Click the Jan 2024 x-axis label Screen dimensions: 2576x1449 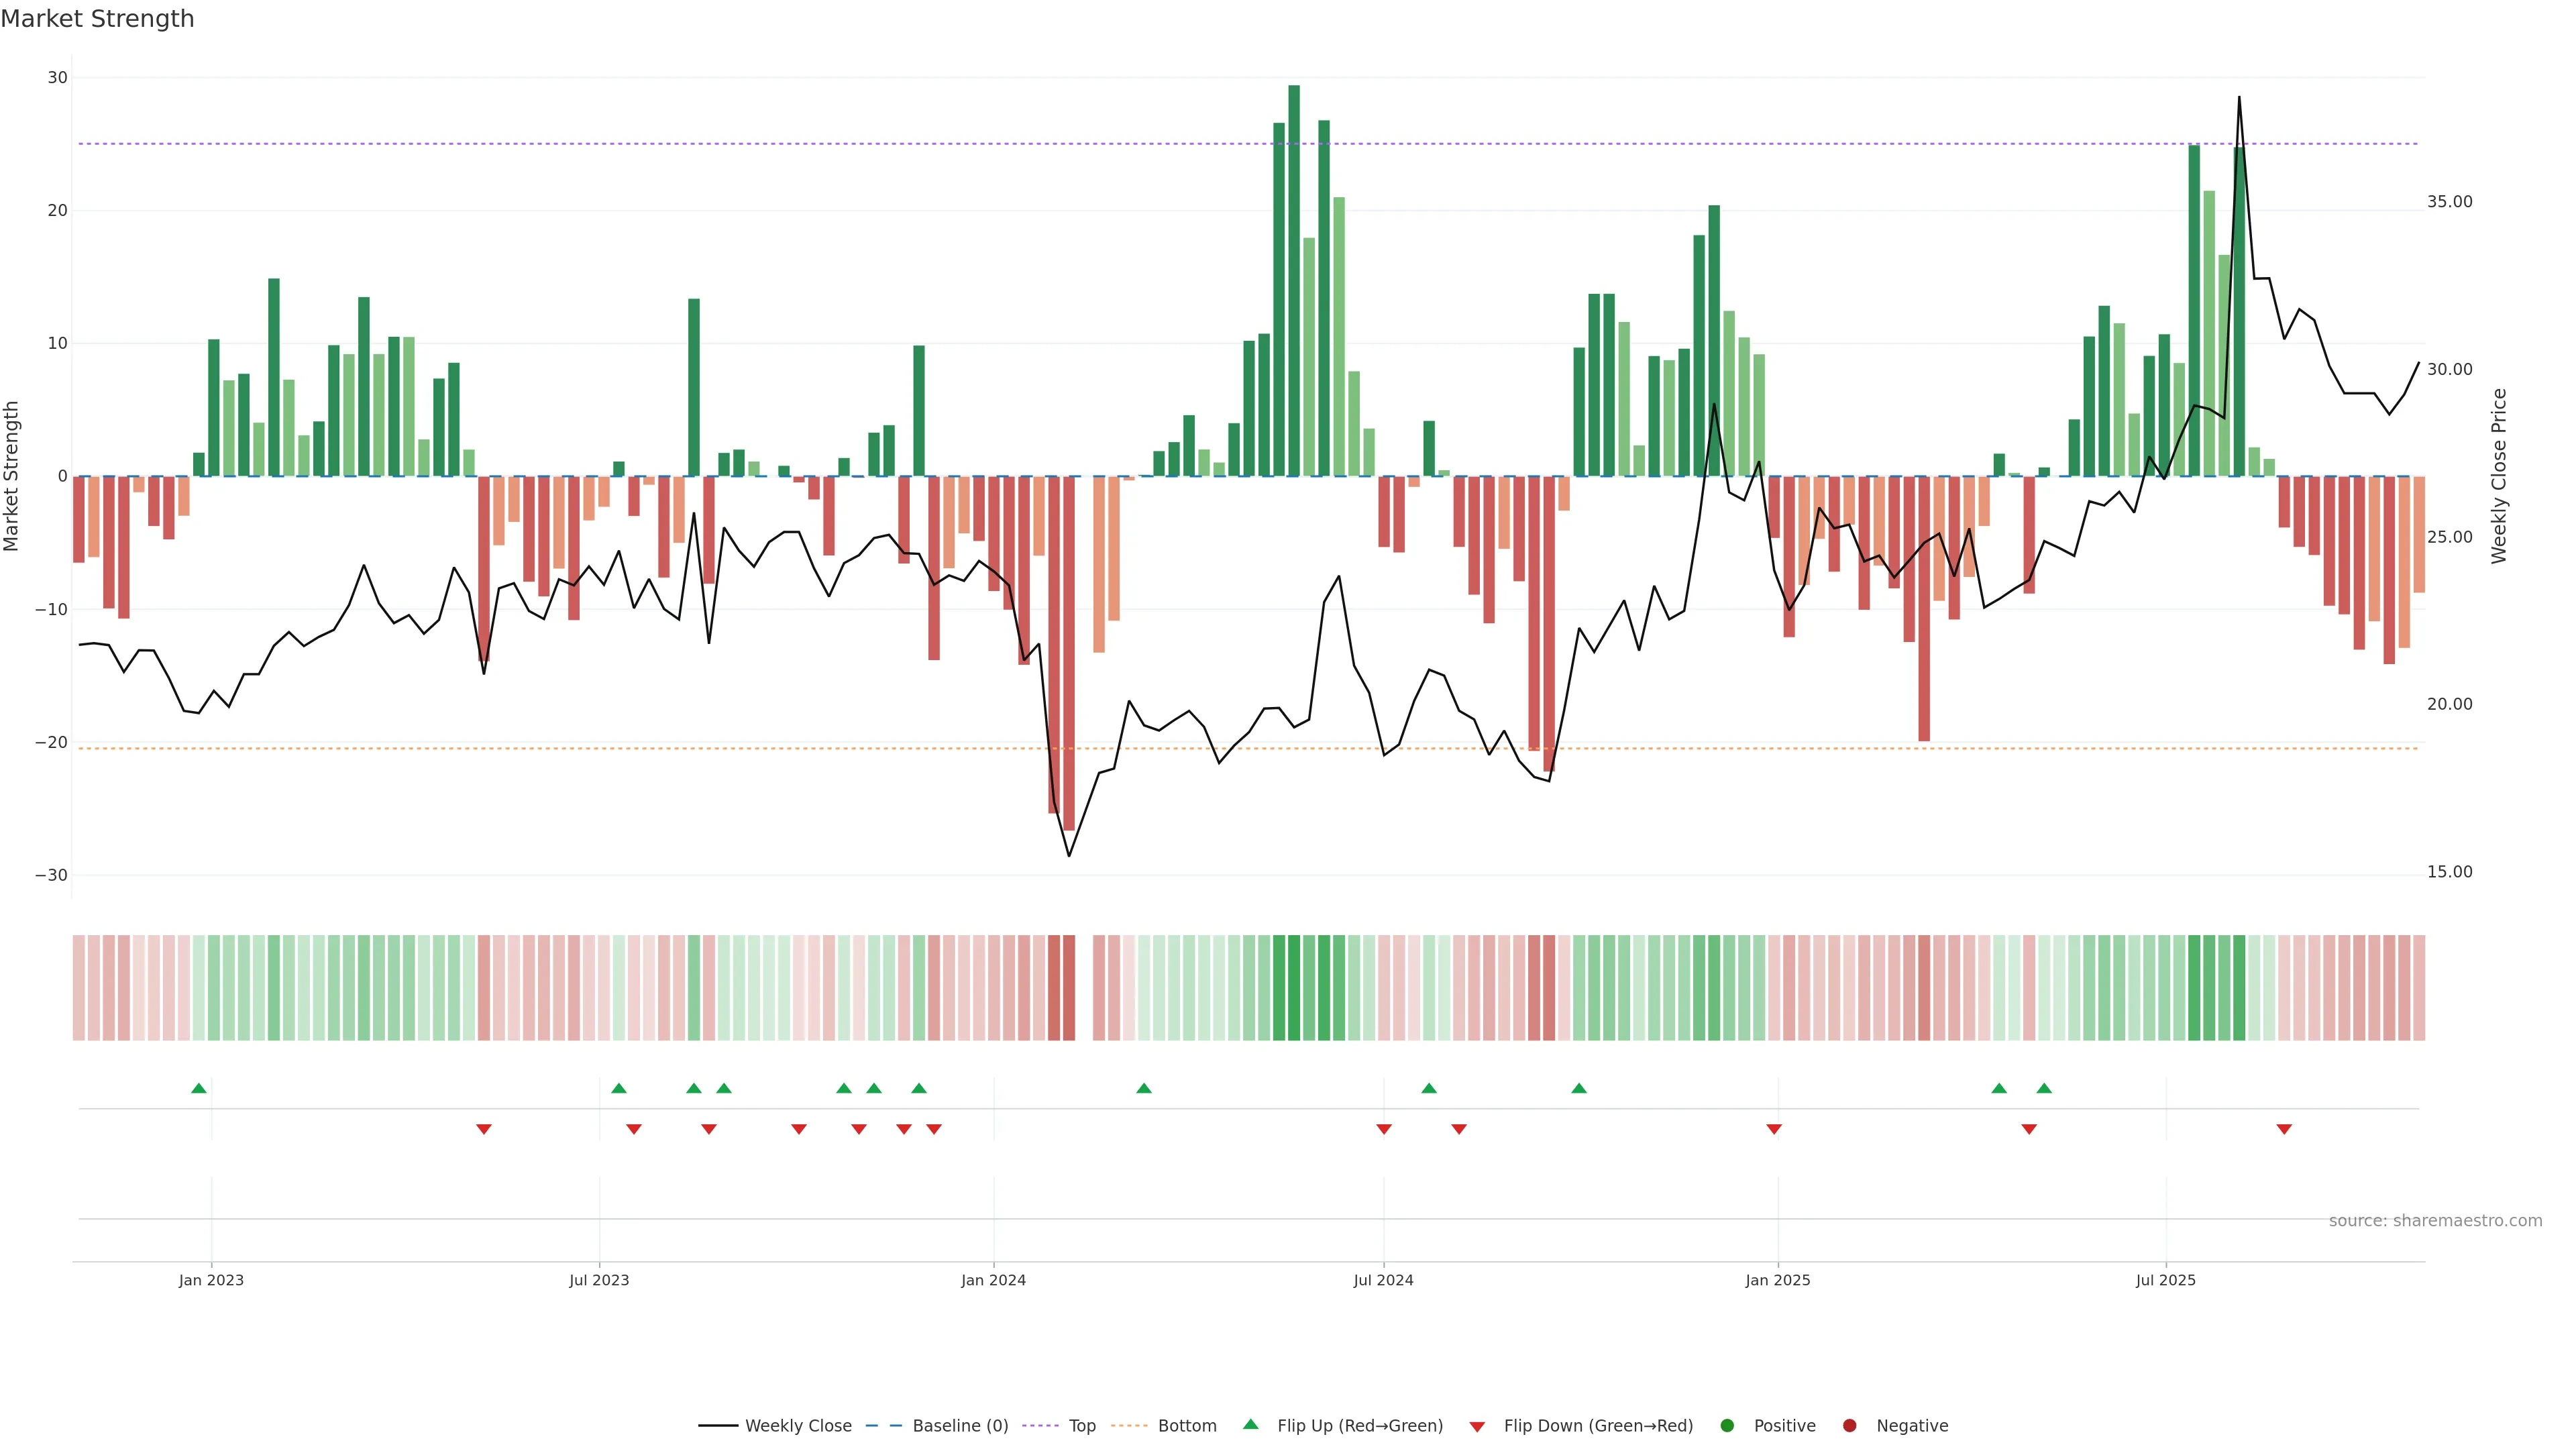coord(993,1280)
